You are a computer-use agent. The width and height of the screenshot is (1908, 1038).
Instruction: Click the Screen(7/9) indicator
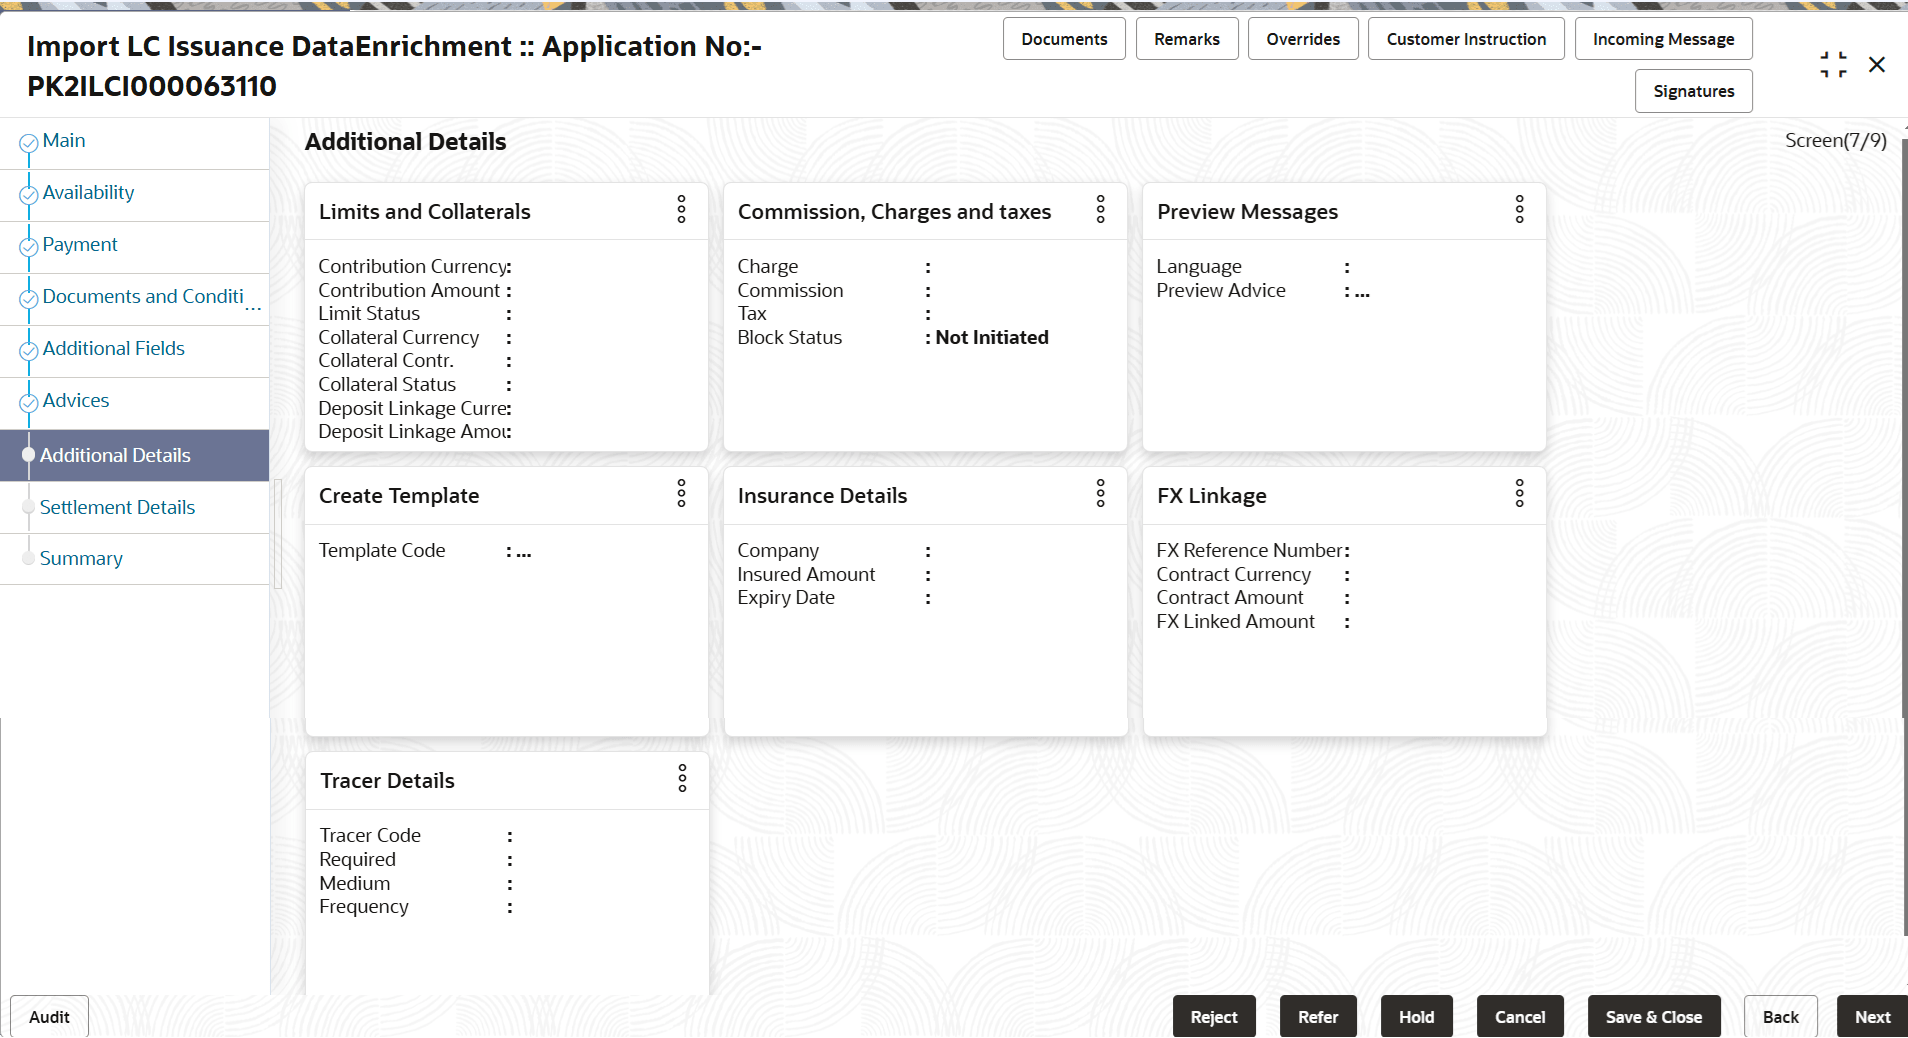point(1836,141)
